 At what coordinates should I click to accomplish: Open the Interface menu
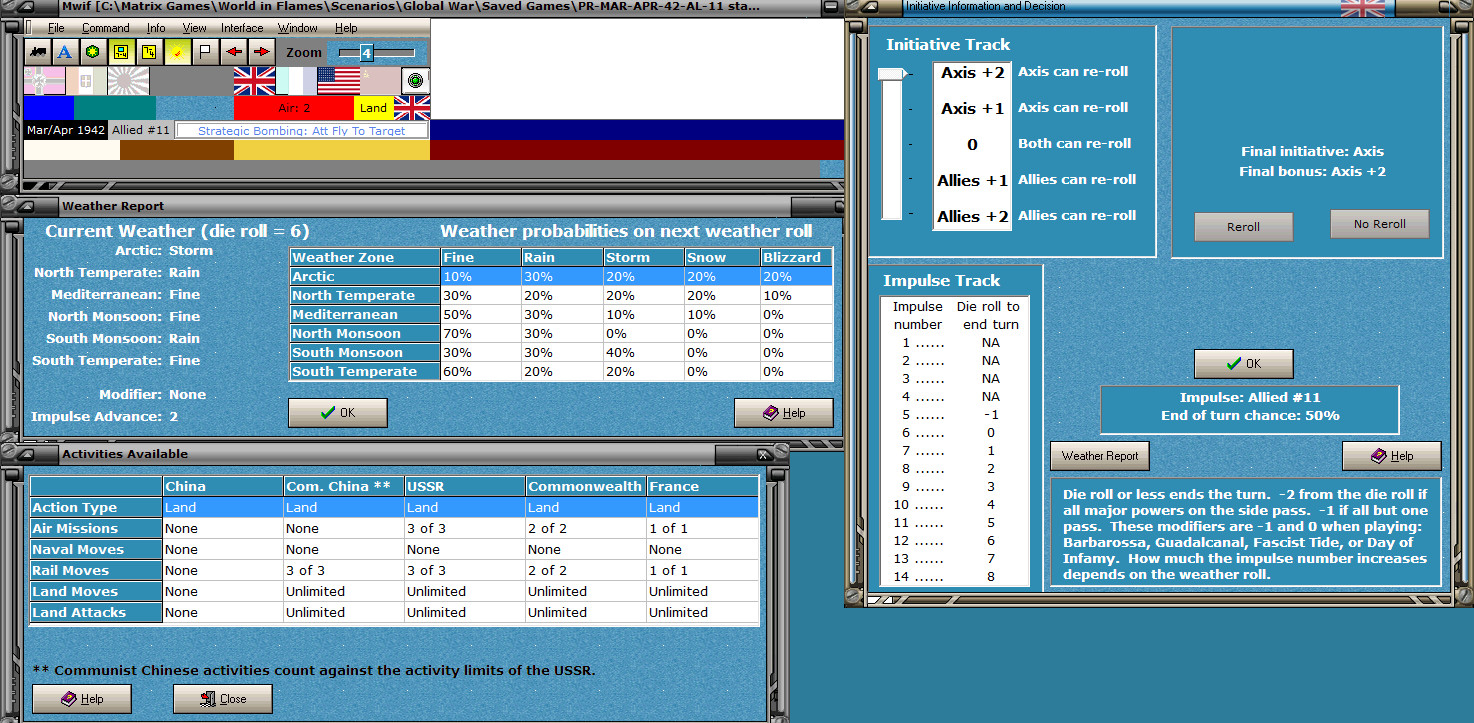point(242,28)
